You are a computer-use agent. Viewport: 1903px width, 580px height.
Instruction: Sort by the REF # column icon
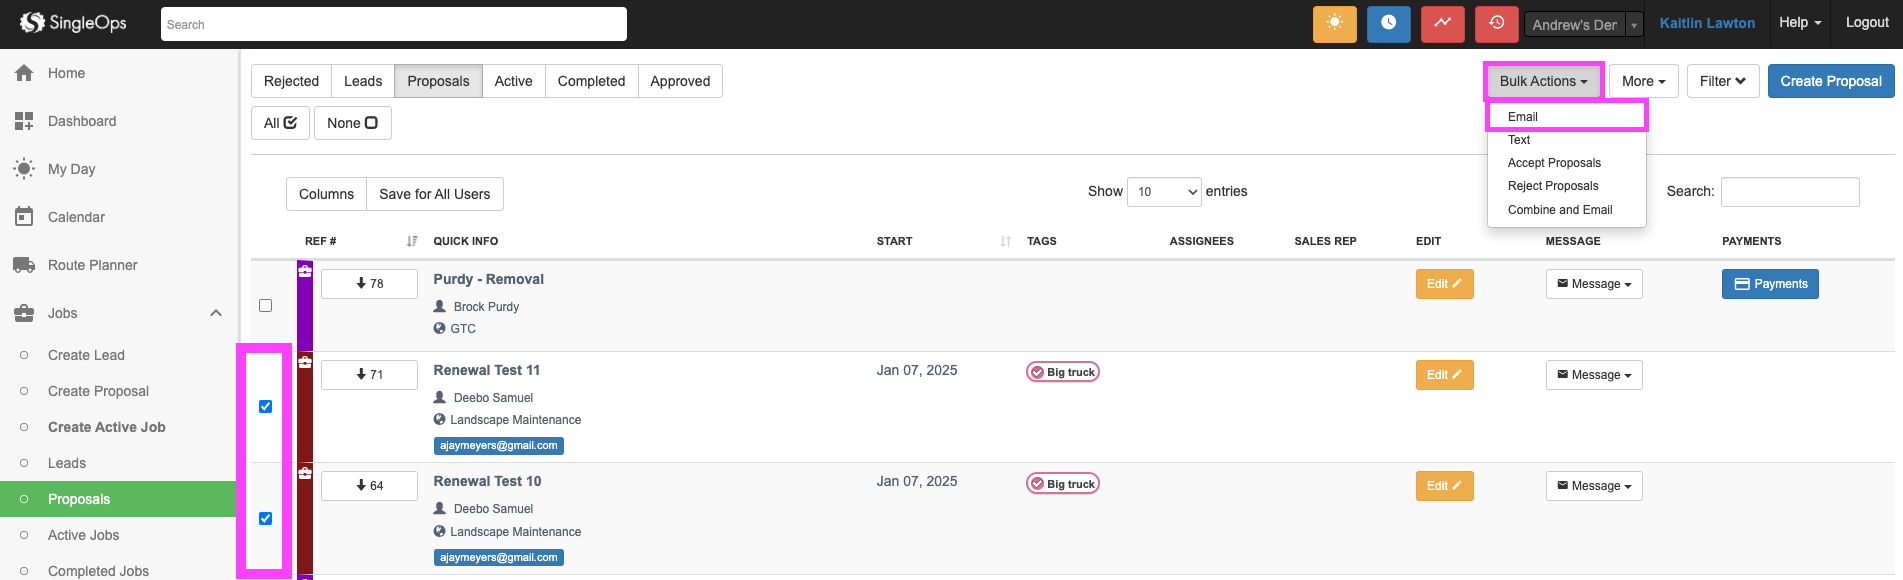(412, 241)
